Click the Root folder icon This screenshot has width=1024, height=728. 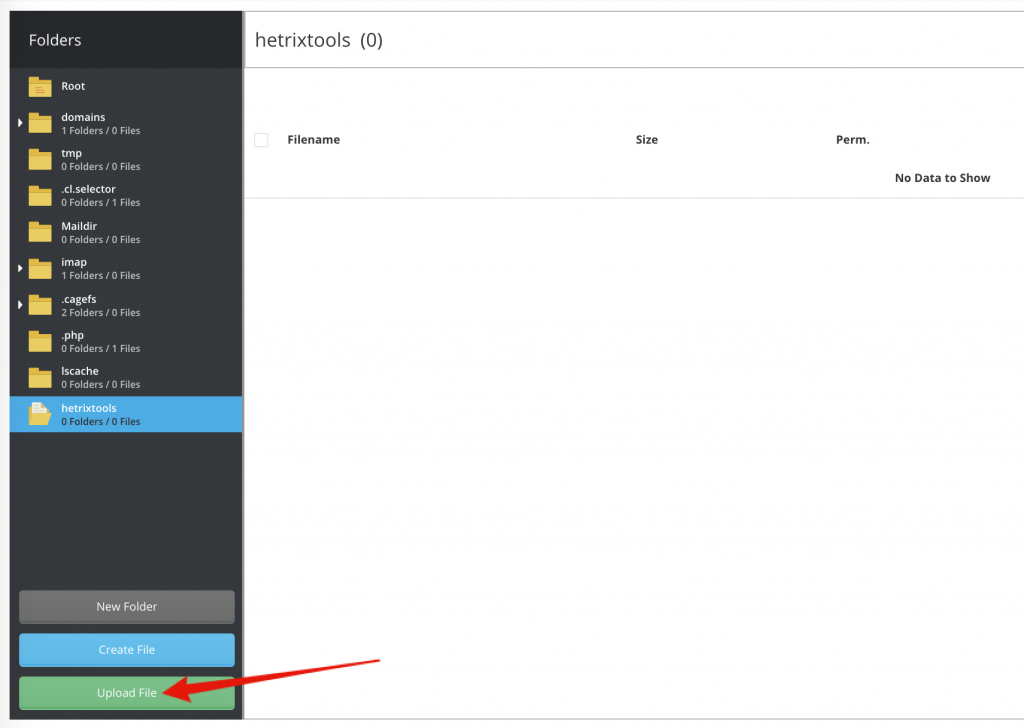[x=40, y=87]
